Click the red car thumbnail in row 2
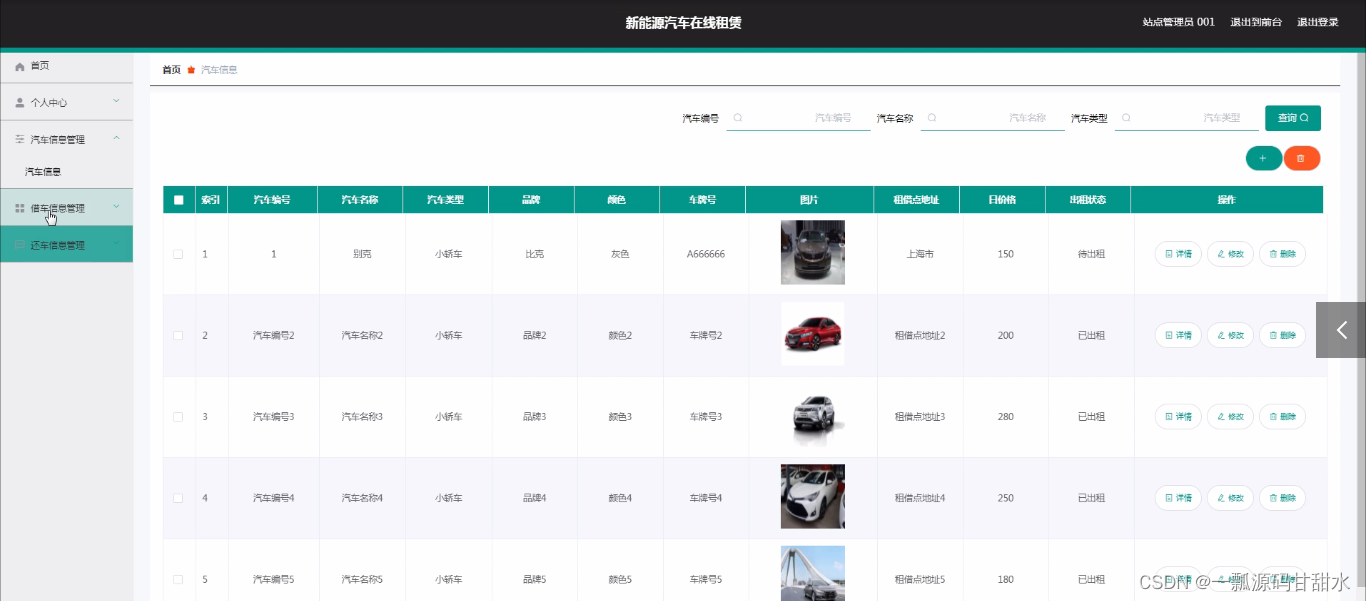The image size is (1366, 601). (x=813, y=333)
